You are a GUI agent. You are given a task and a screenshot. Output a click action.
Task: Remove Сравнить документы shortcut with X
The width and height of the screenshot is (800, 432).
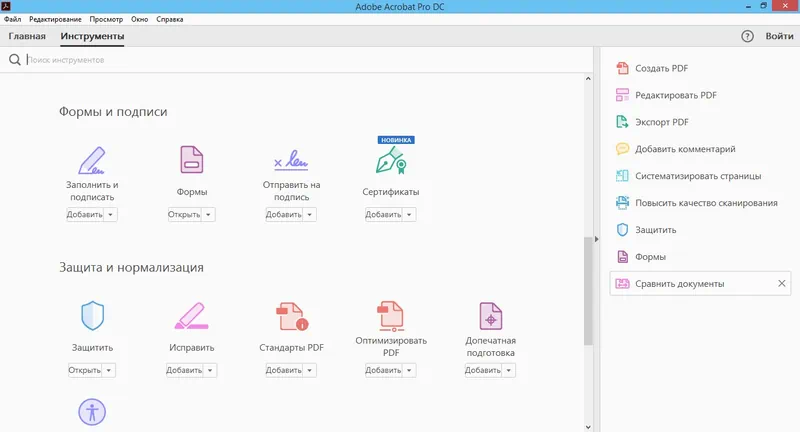(x=782, y=284)
